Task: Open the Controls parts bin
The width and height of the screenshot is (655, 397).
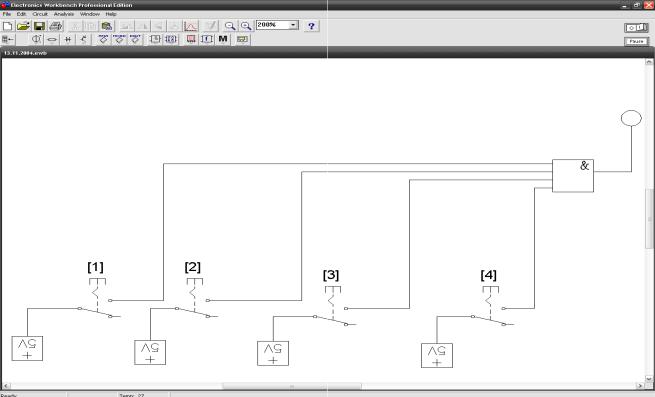Action: [207, 39]
